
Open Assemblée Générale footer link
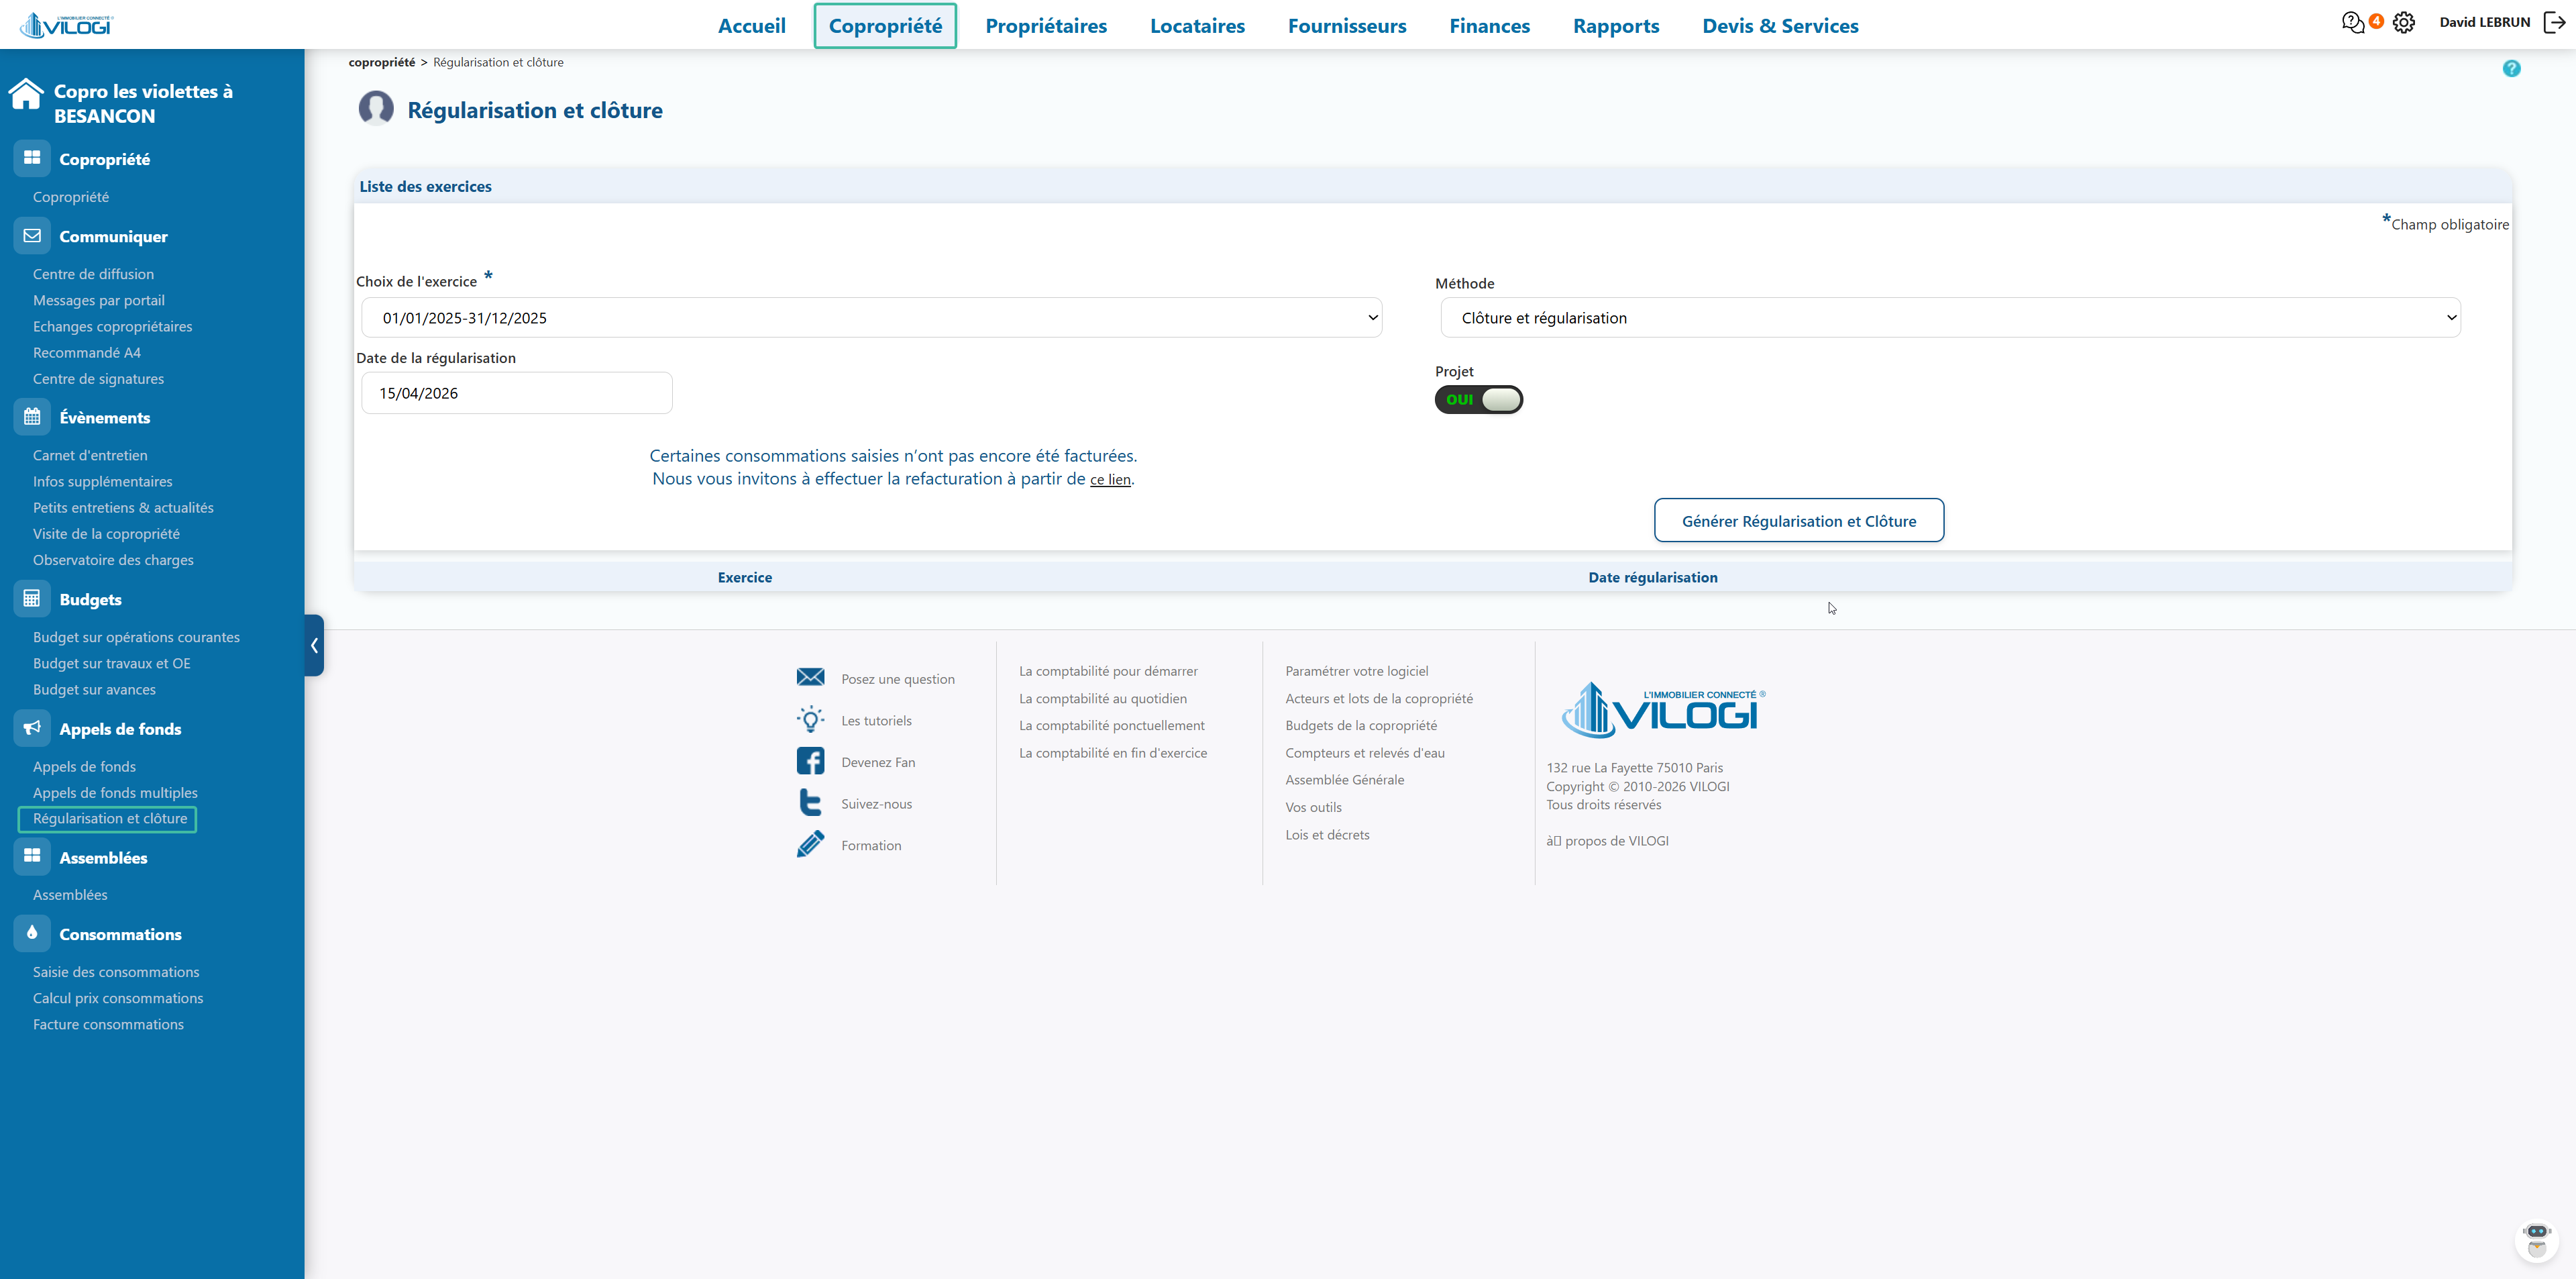pyautogui.click(x=1344, y=779)
